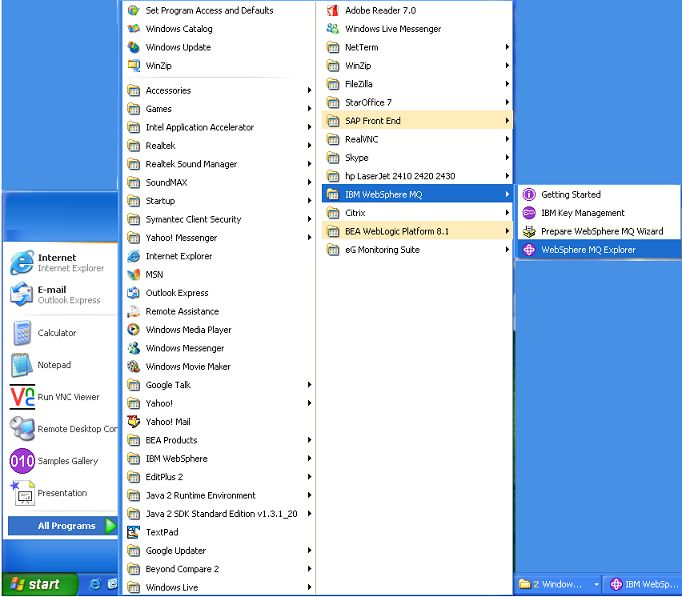Open Getting Started in WebSphere MQ submenu
This screenshot has width=682, height=597.
click(598, 194)
